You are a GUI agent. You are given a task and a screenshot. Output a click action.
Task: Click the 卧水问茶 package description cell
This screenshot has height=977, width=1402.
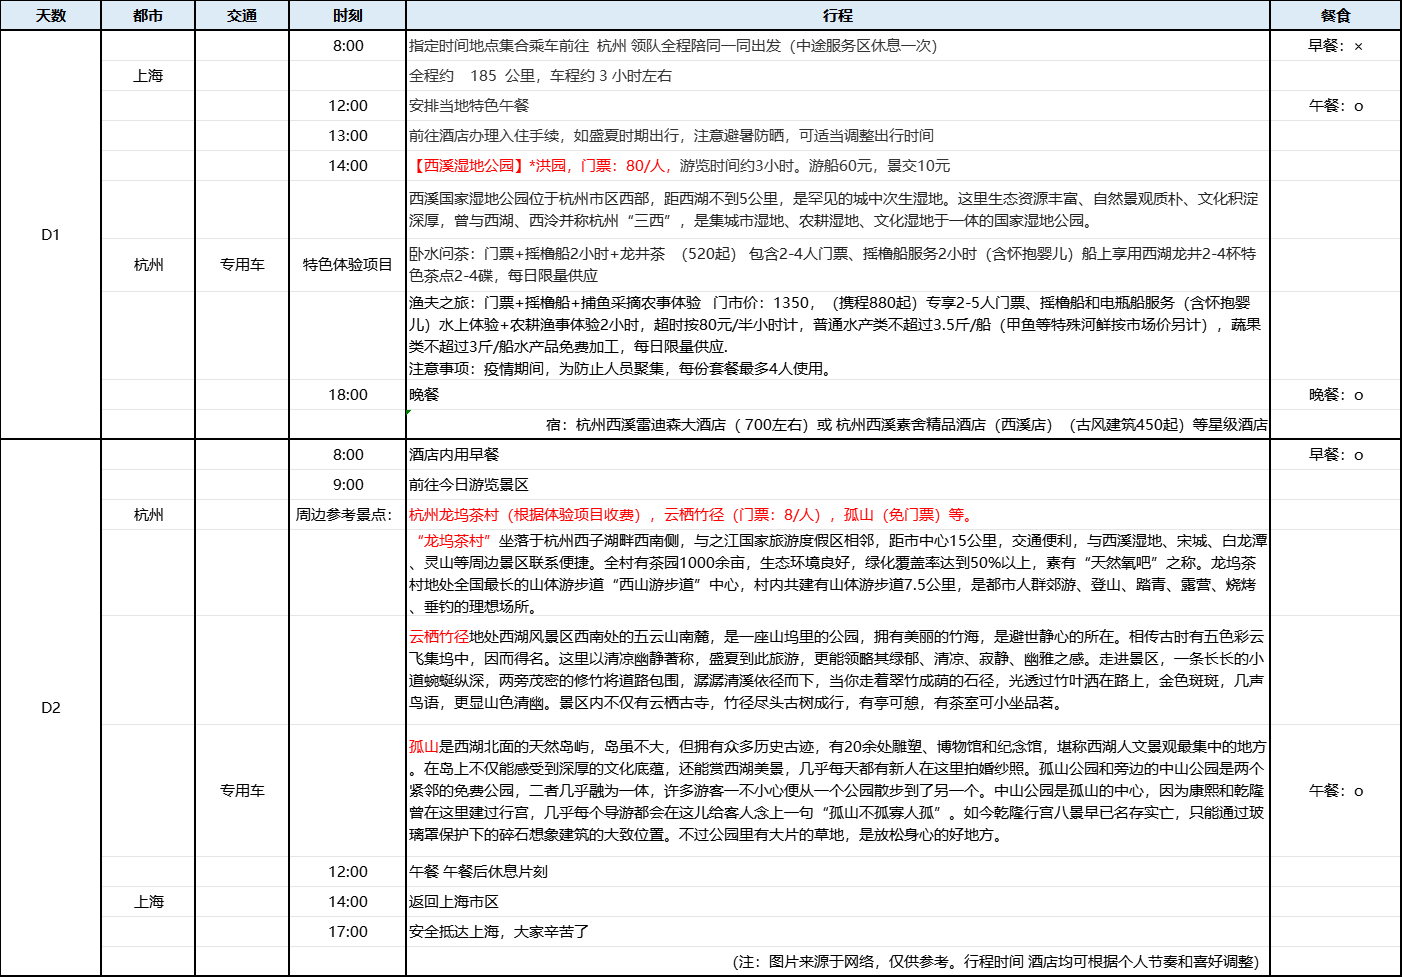(x=837, y=265)
